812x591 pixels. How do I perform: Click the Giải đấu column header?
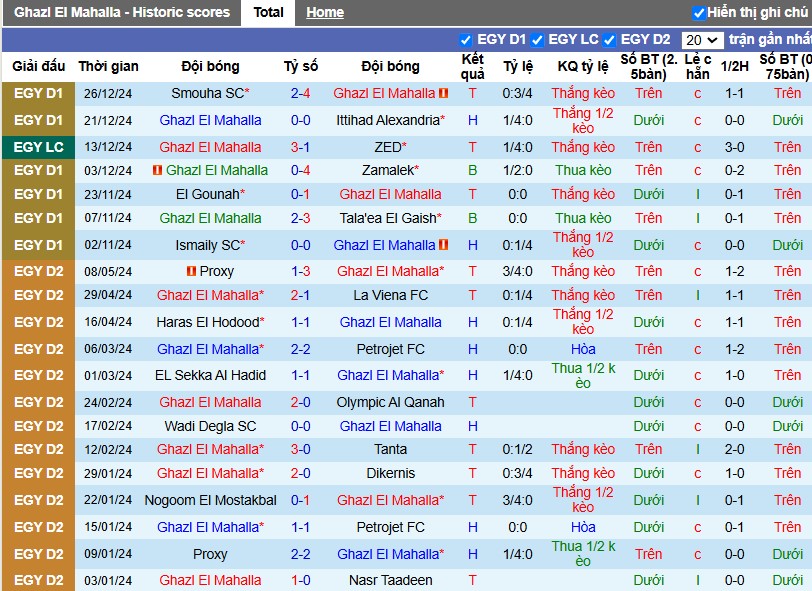coord(39,66)
